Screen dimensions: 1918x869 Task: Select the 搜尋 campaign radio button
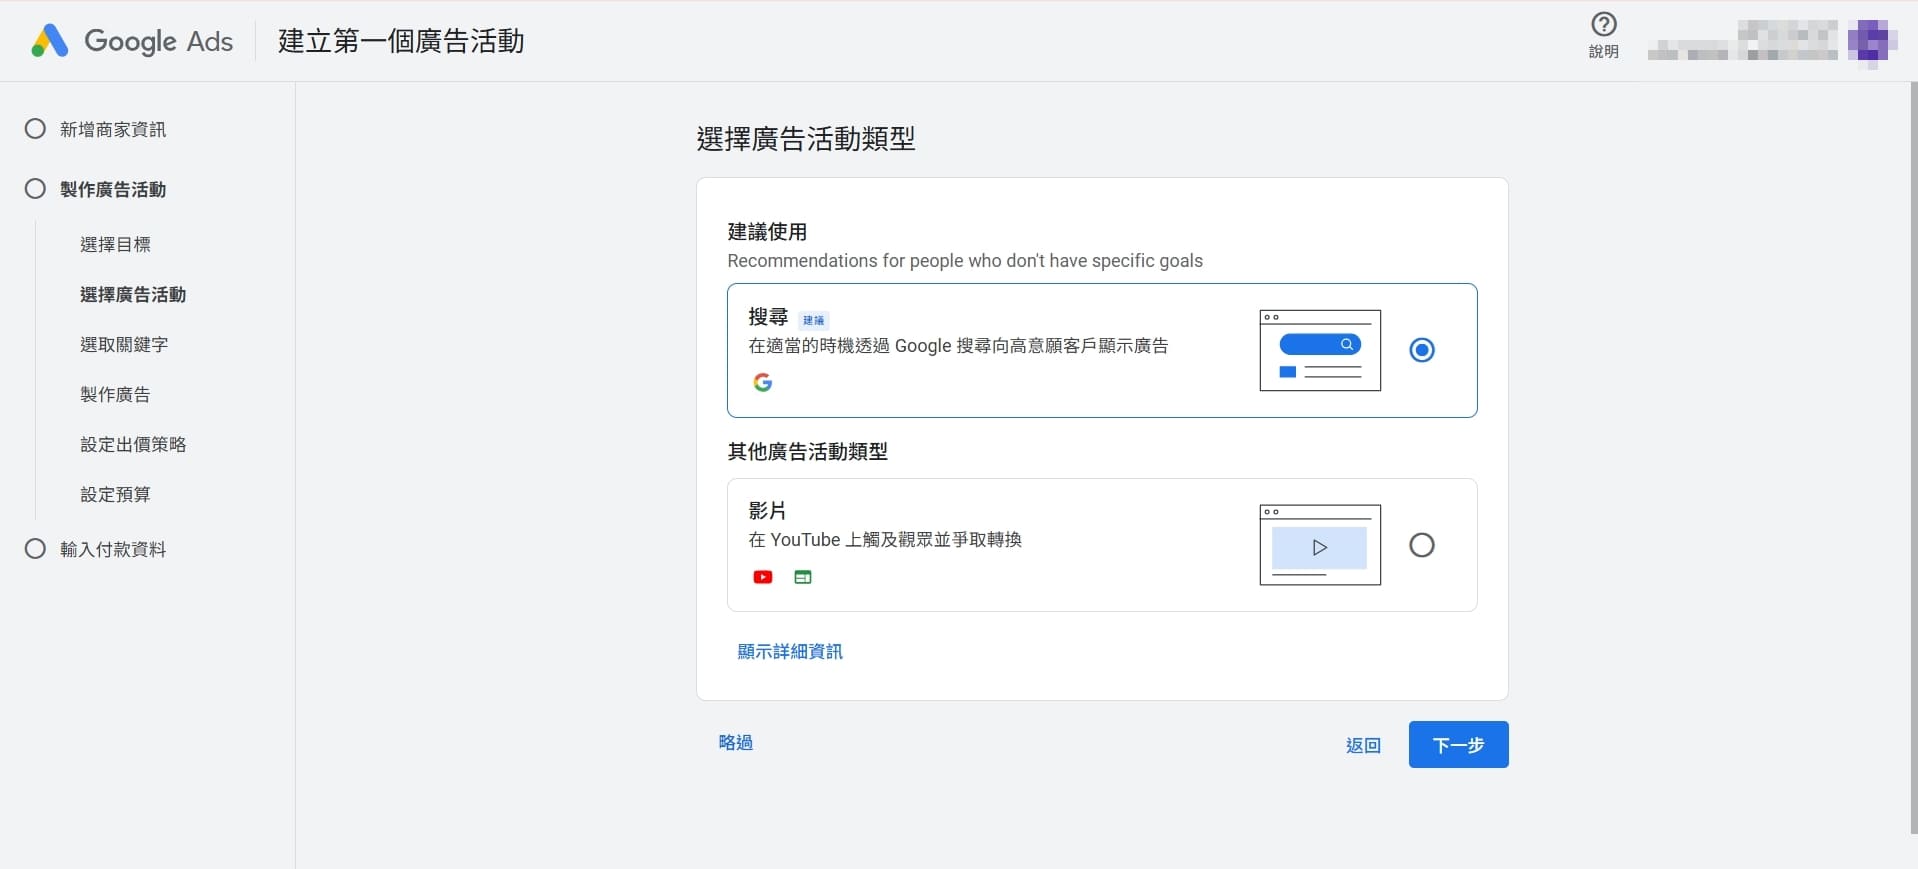point(1422,350)
